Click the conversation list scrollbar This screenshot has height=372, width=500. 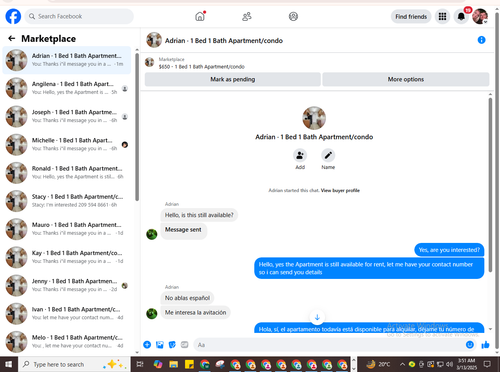coord(137,127)
